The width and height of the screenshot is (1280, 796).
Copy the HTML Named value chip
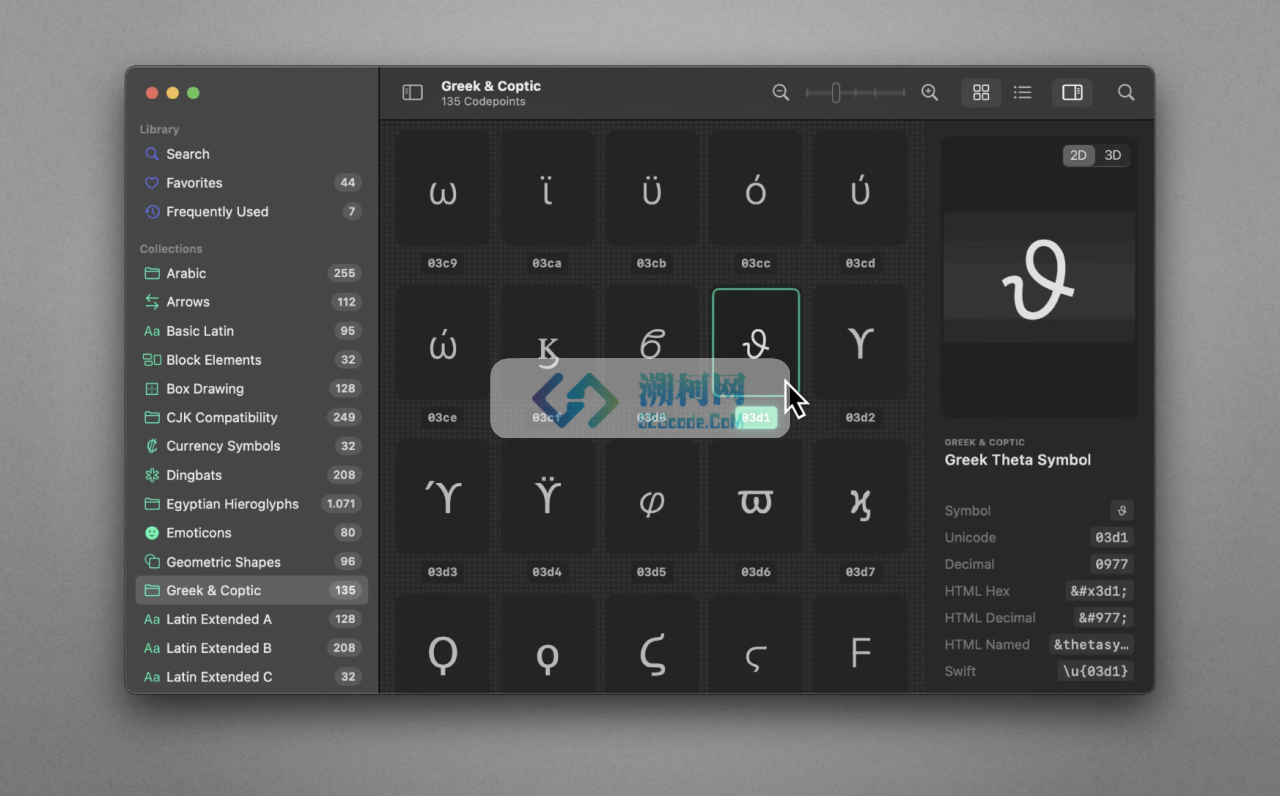1091,645
